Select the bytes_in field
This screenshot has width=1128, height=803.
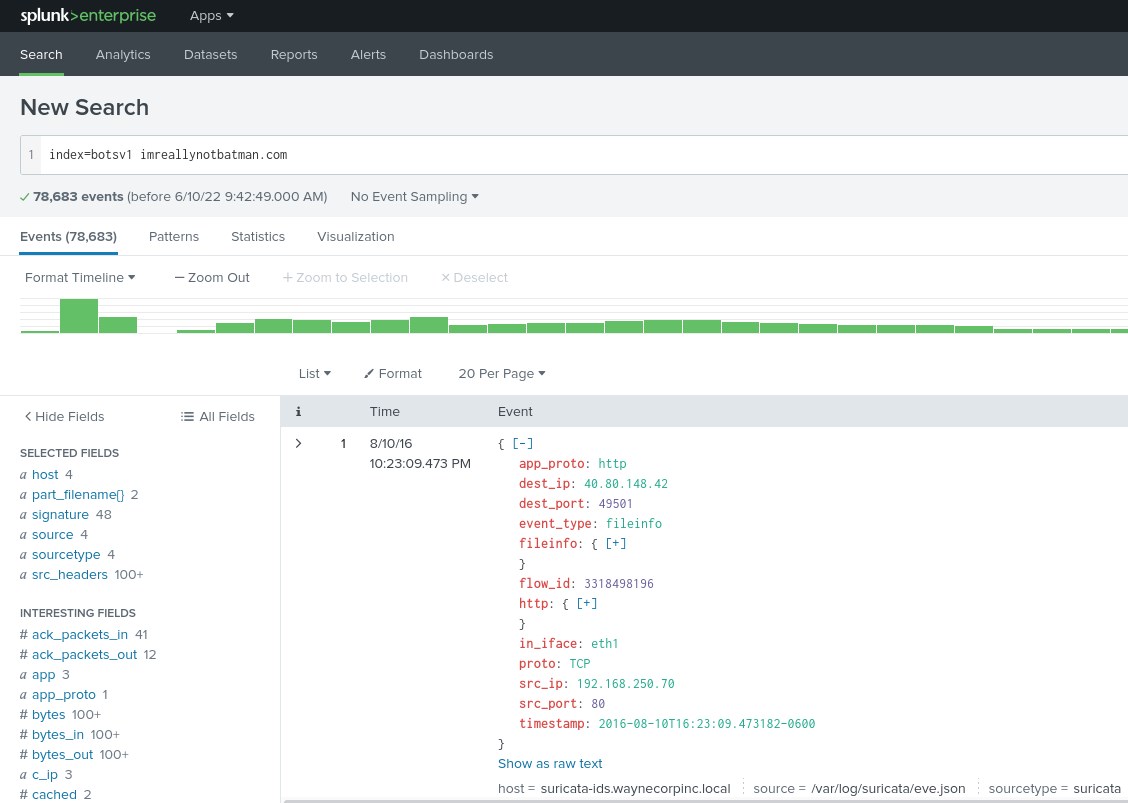58,735
